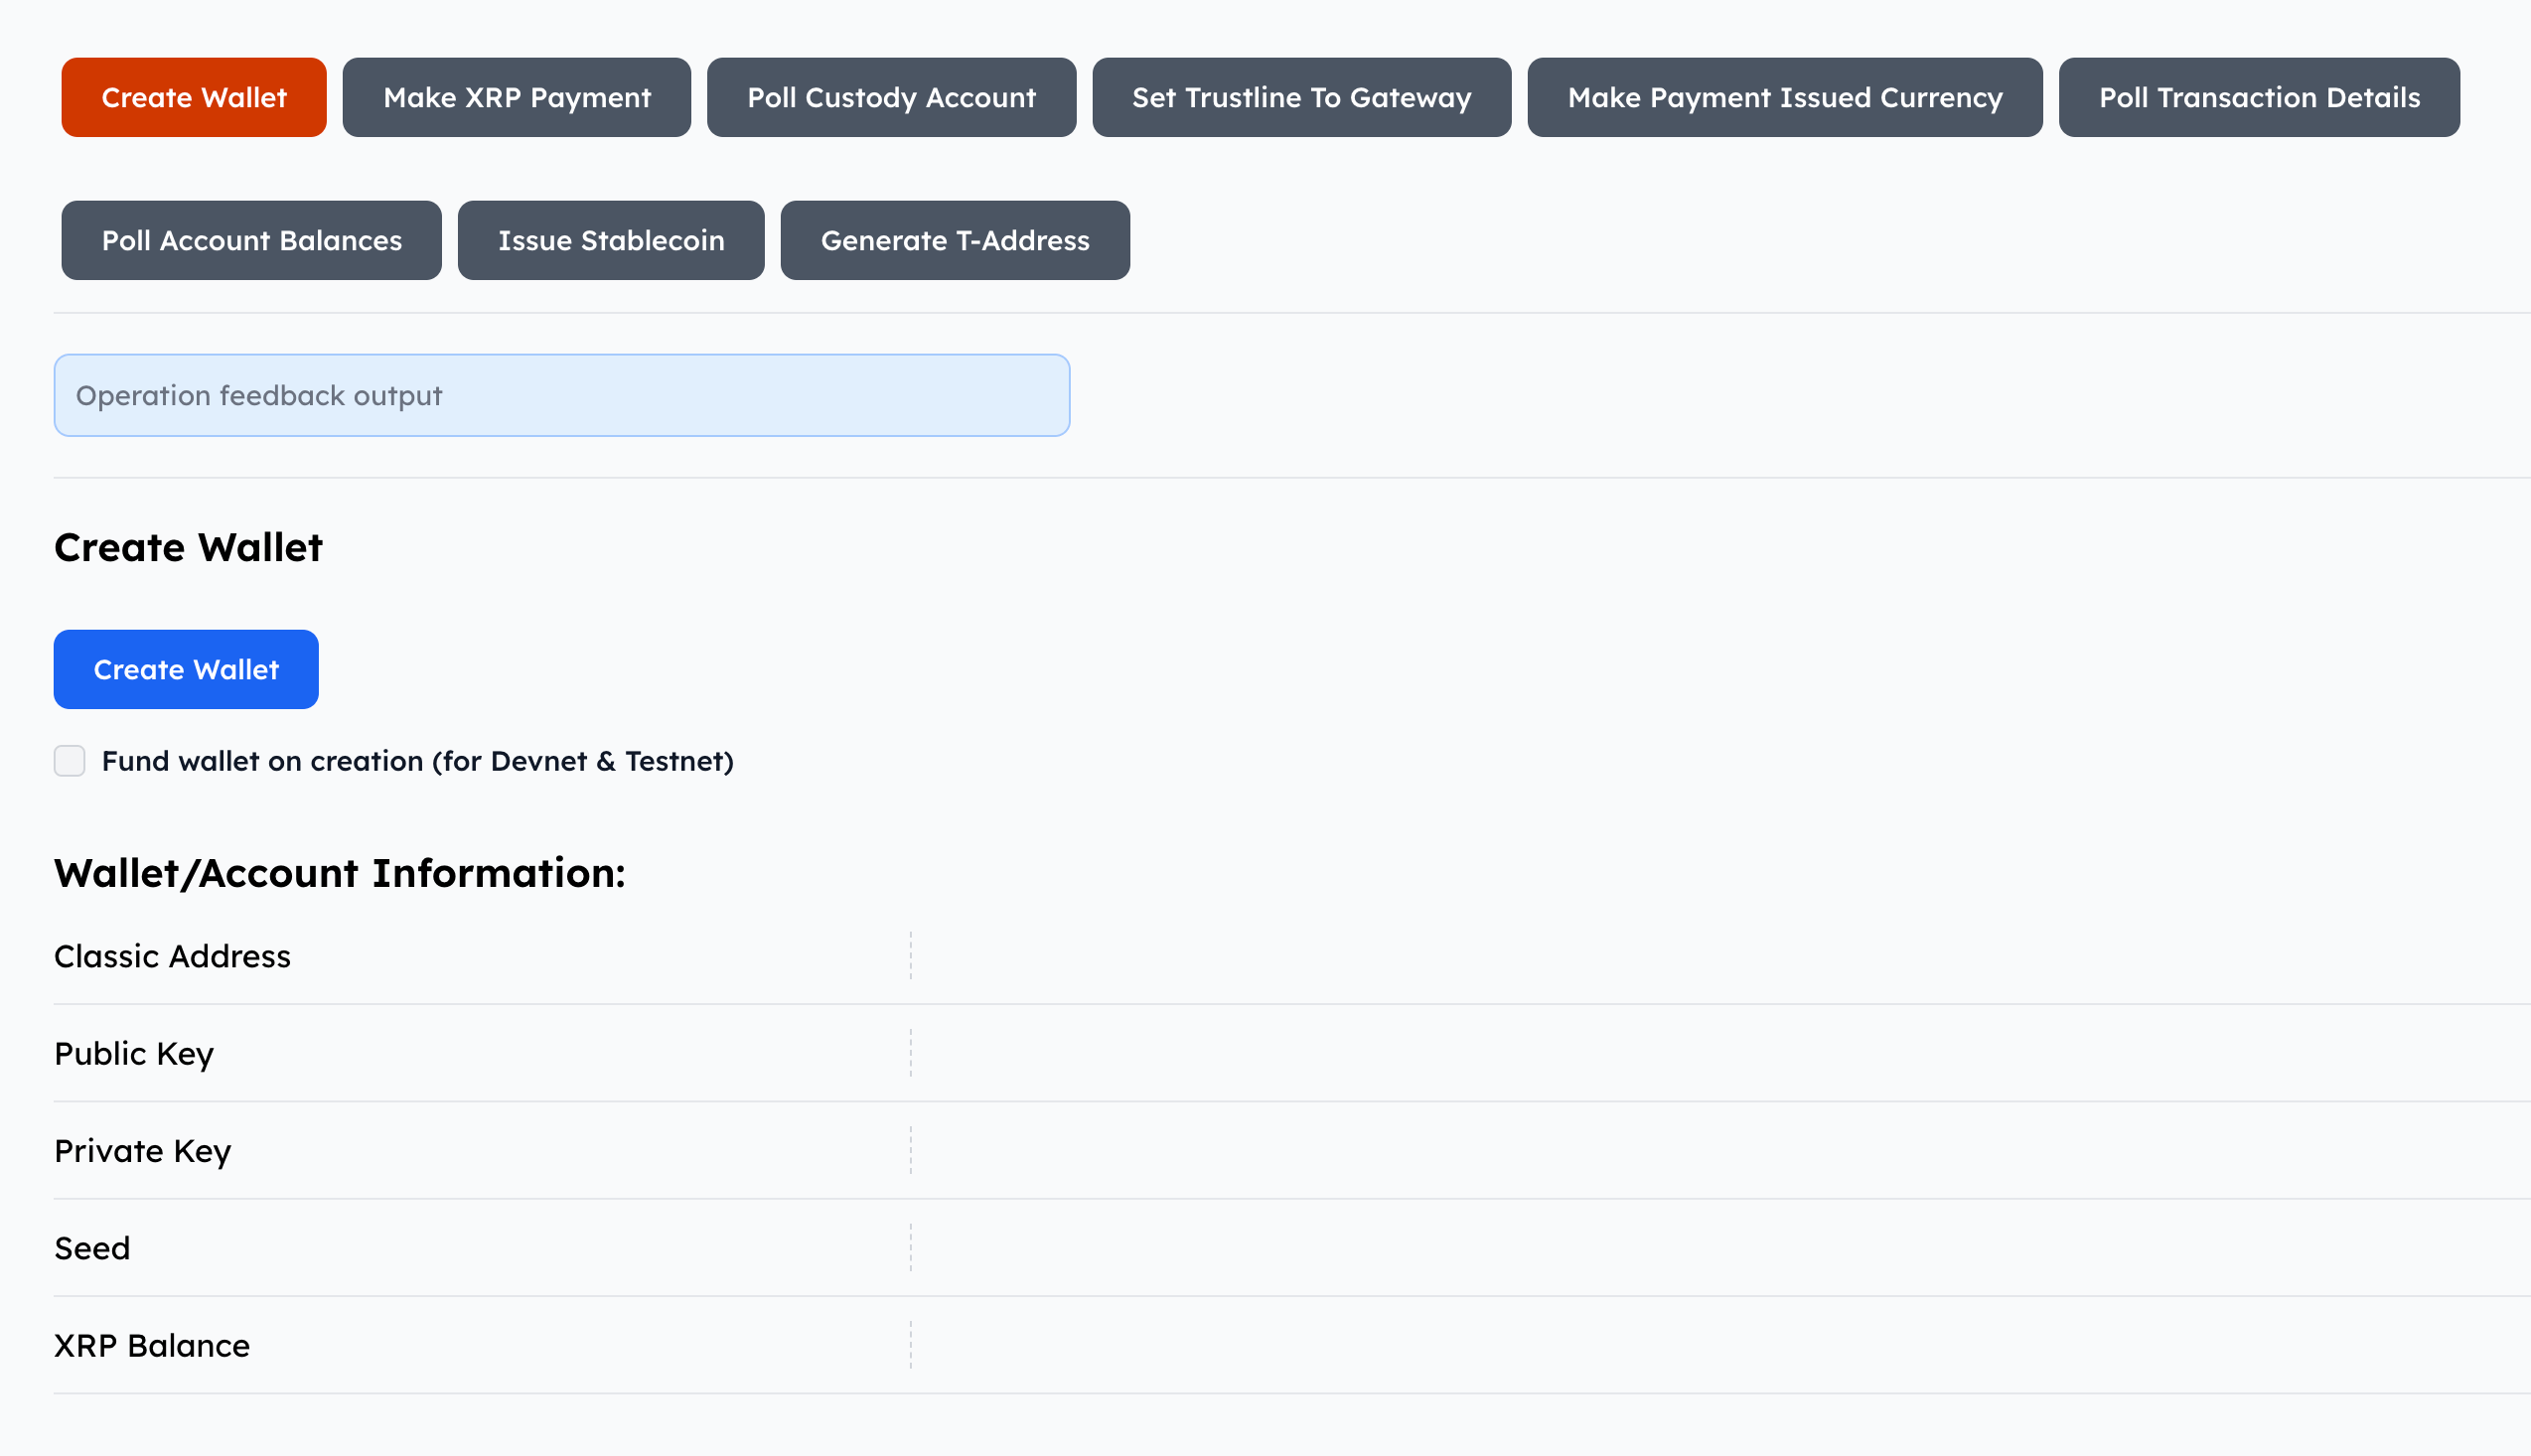Click the Wallet/Account Information heading
Viewport: 2531px width, 1456px height.
pos(340,872)
